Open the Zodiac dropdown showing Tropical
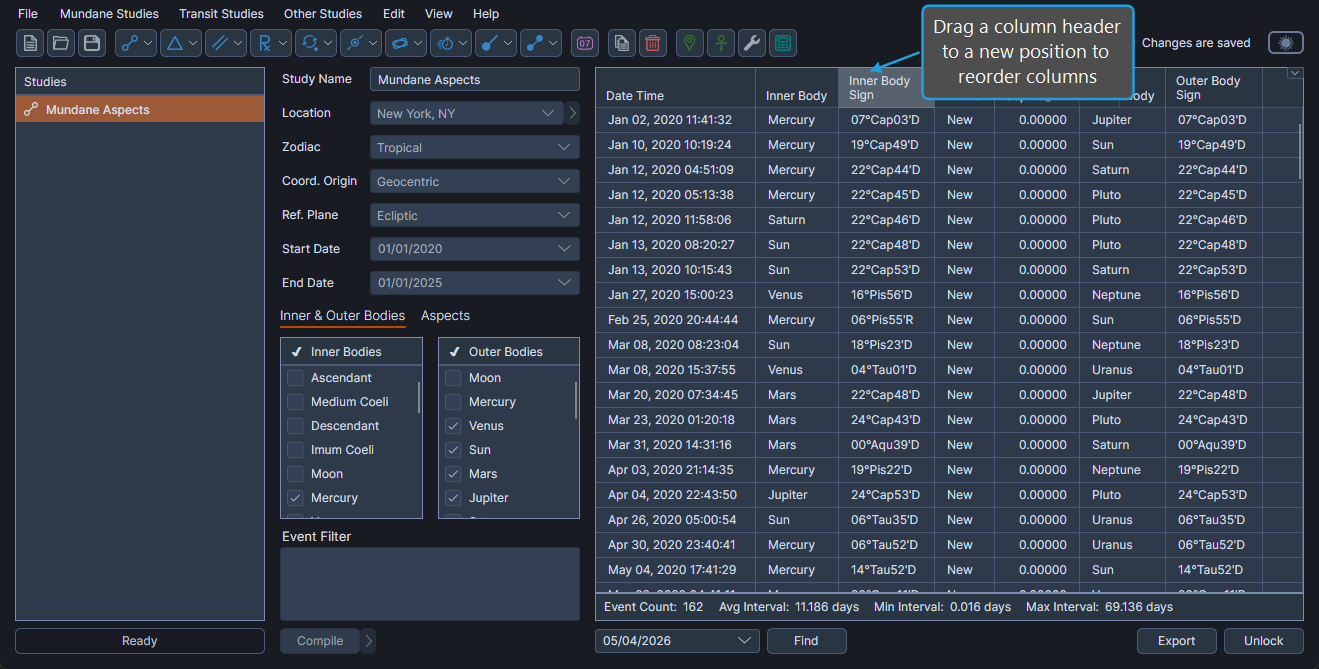The image size is (1319, 669). [x=475, y=148]
